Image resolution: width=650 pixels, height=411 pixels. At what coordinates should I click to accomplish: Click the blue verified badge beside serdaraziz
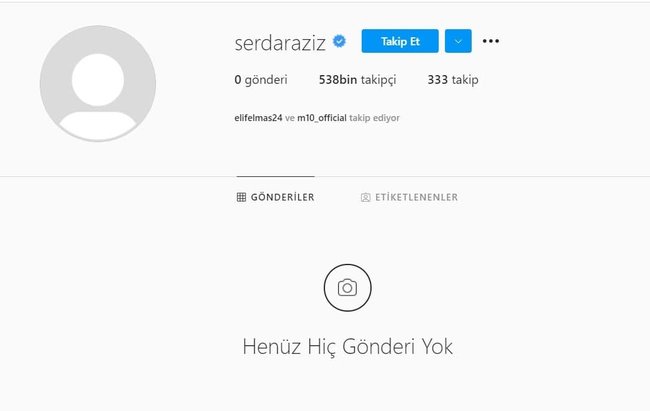340,41
